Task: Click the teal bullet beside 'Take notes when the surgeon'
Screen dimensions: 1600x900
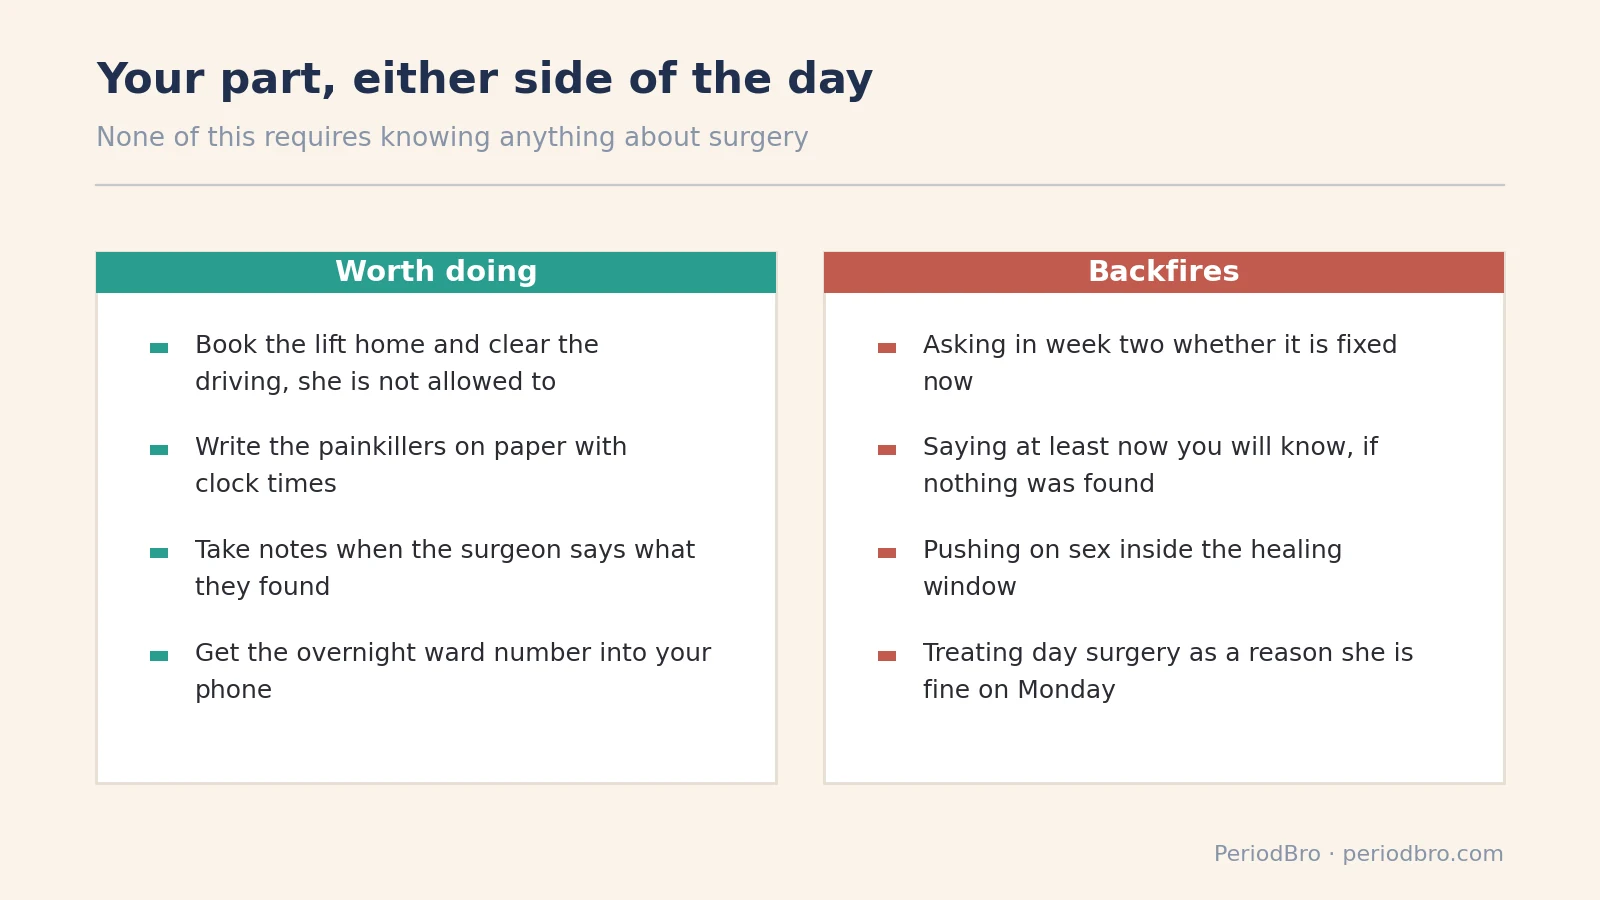Action: [159, 553]
